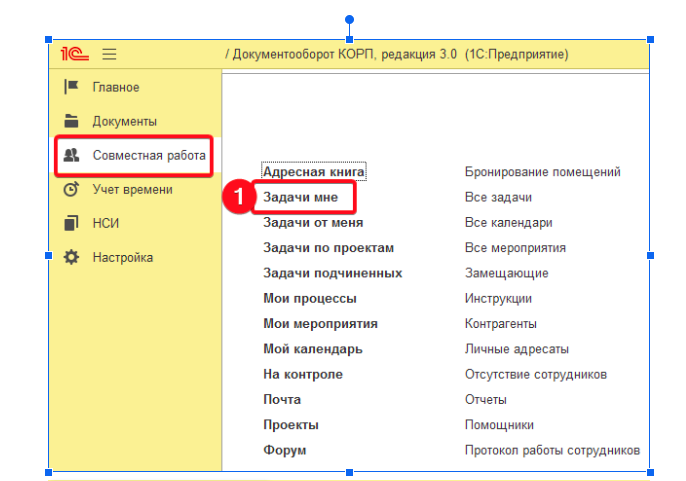Open Отчеты
The width and height of the screenshot is (686, 481).
click(x=486, y=400)
